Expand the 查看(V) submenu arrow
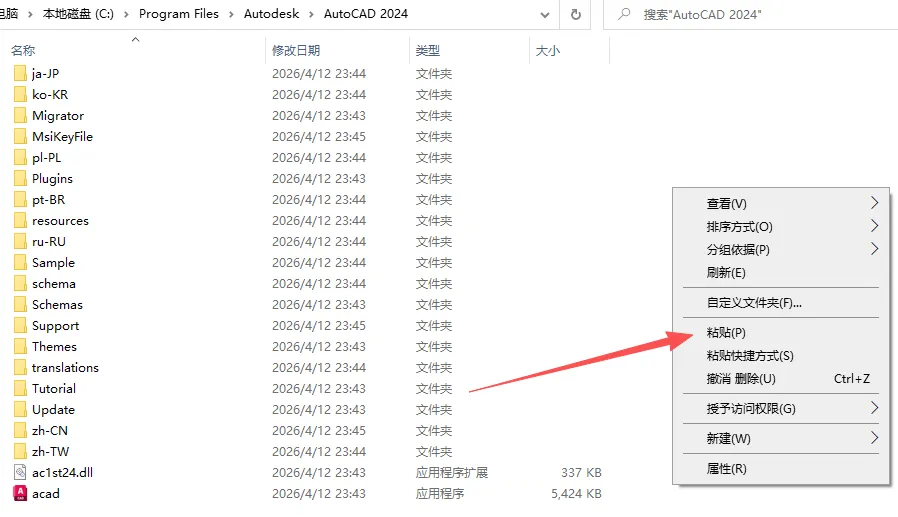Viewport: 898px width, 517px height. pyautogui.click(x=874, y=203)
